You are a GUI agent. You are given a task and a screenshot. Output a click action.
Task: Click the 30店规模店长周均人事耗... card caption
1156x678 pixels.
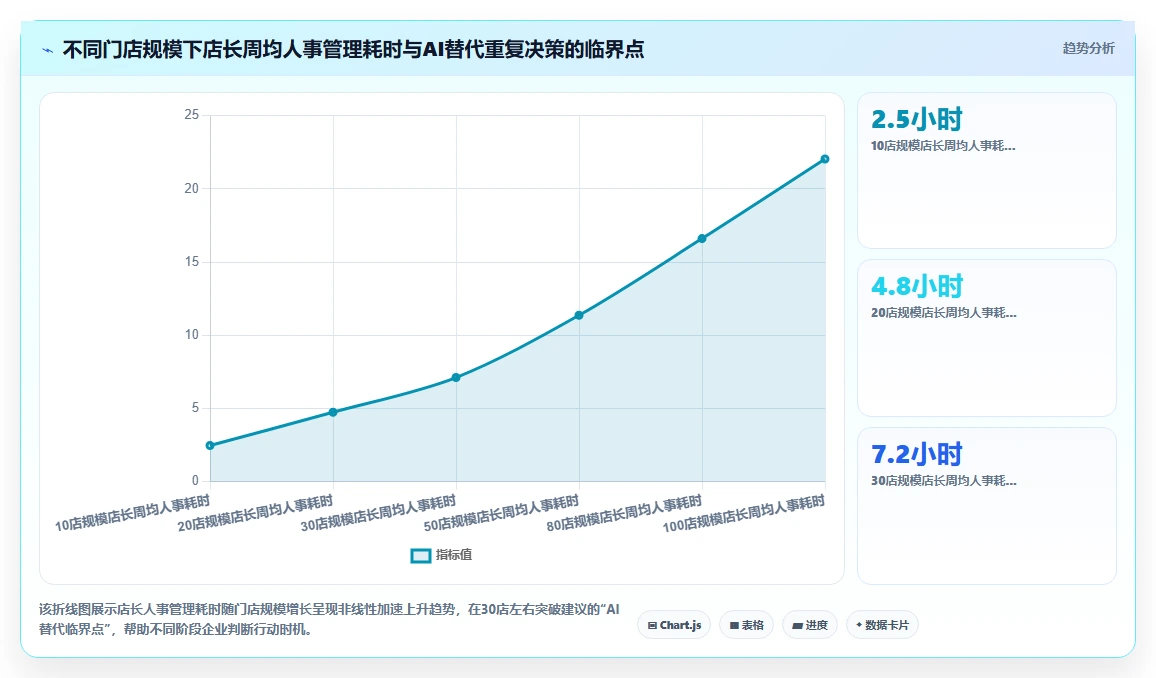click(944, 481)
